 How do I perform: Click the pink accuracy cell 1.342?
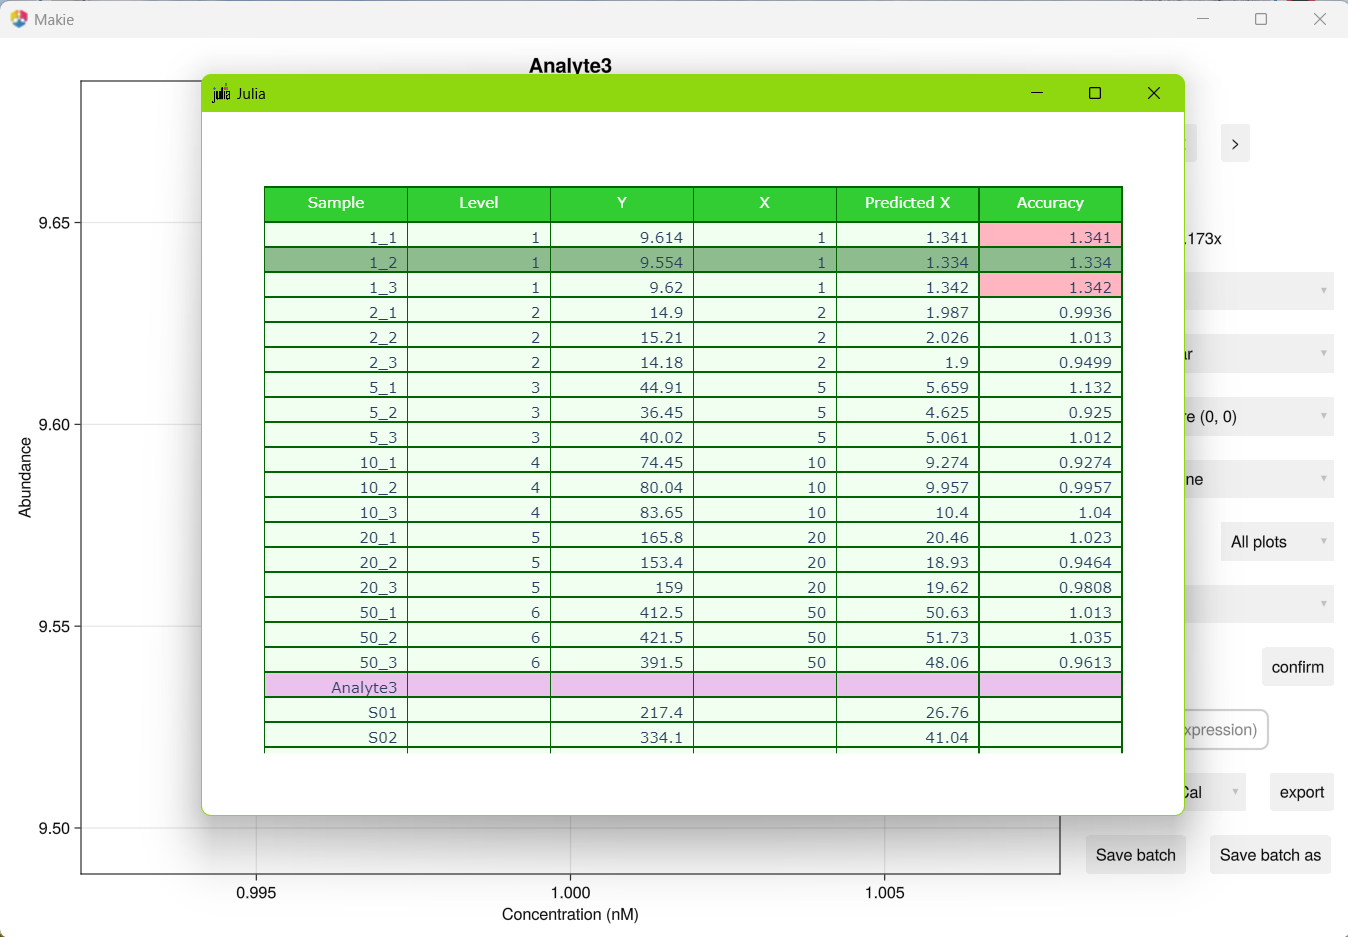(x=1050, y=287)
